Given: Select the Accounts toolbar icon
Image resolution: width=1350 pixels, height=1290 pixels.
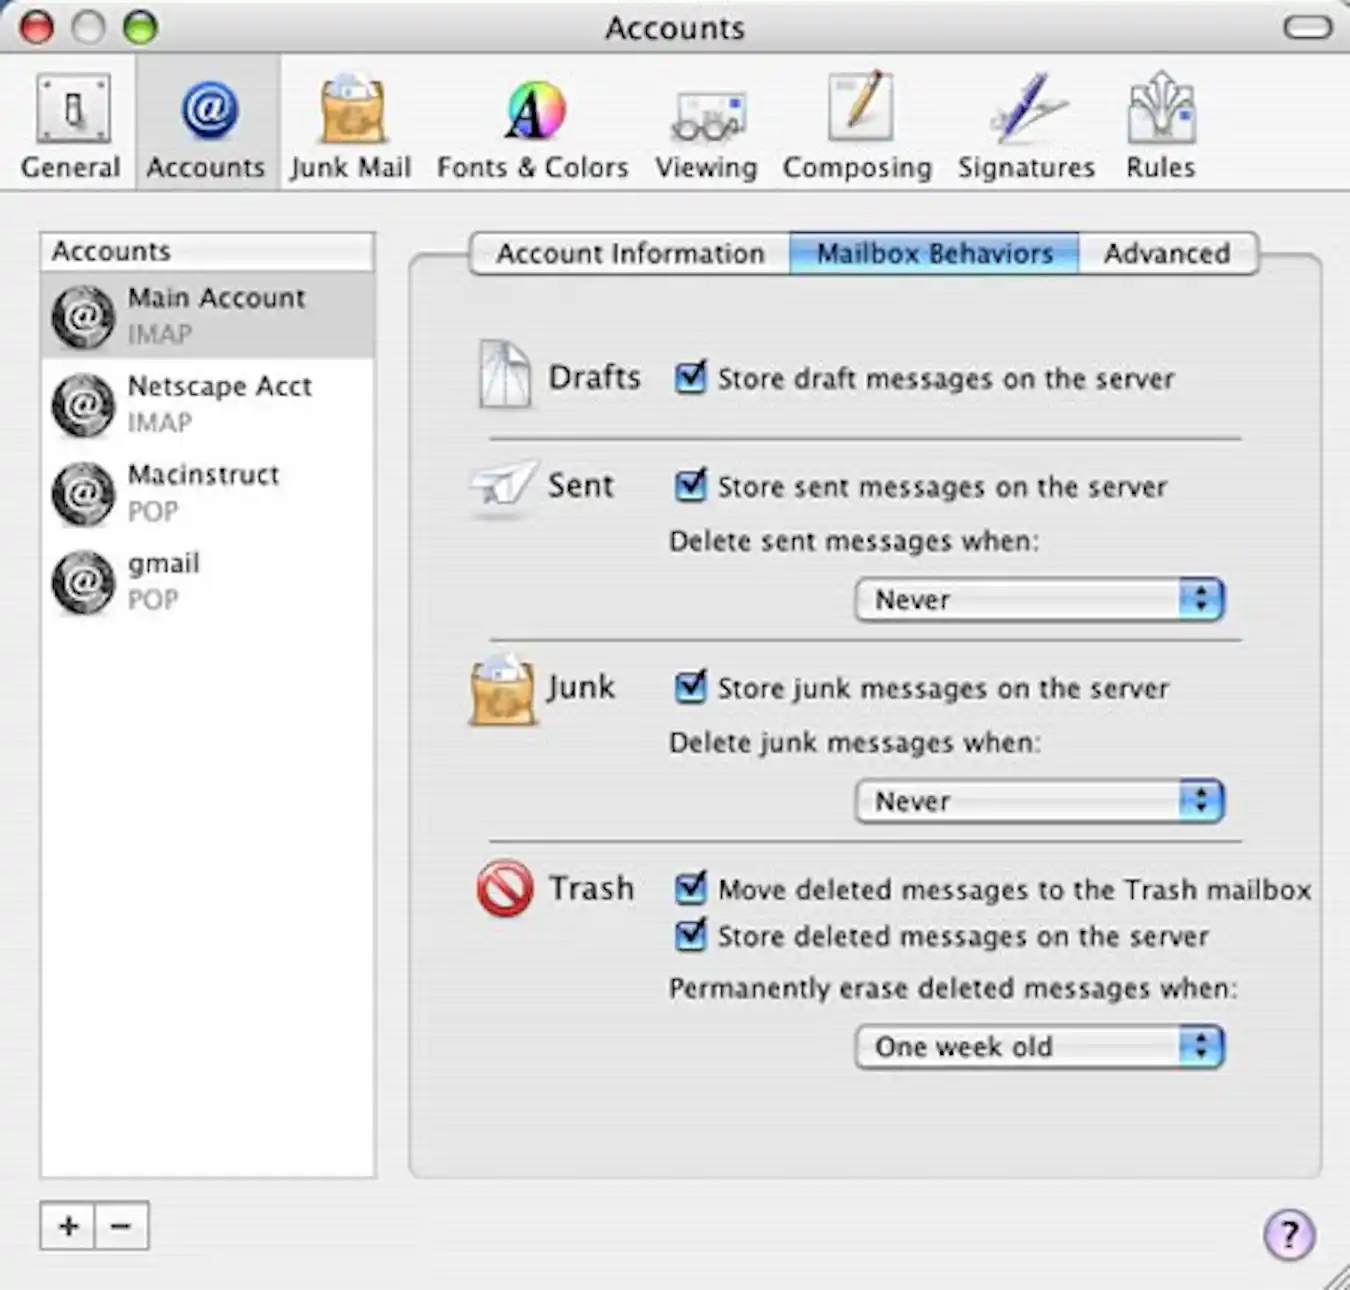Looking at the screenshot, I should tap(204, 120).
